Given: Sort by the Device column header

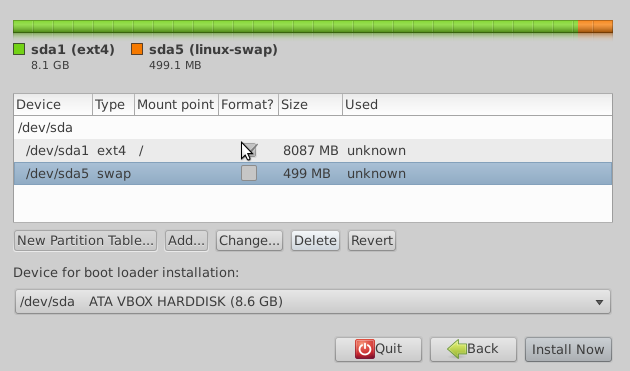Looking at the screenshot, I should coord(53,105).
